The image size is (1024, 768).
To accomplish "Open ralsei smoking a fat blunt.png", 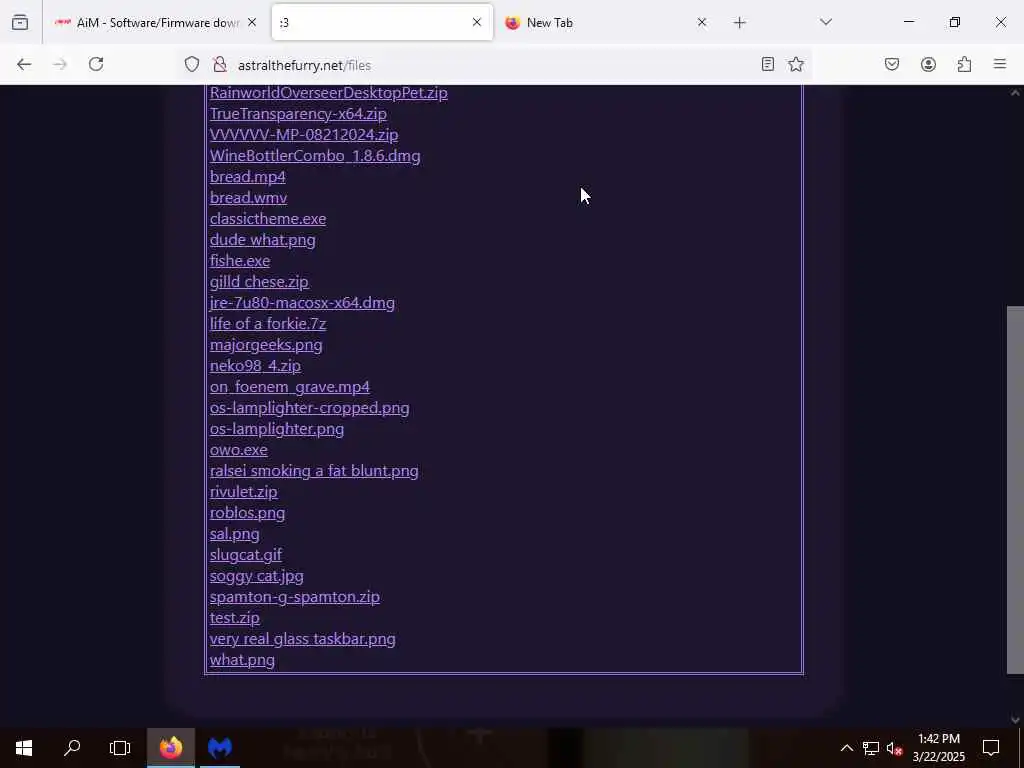I will [314, 471].
